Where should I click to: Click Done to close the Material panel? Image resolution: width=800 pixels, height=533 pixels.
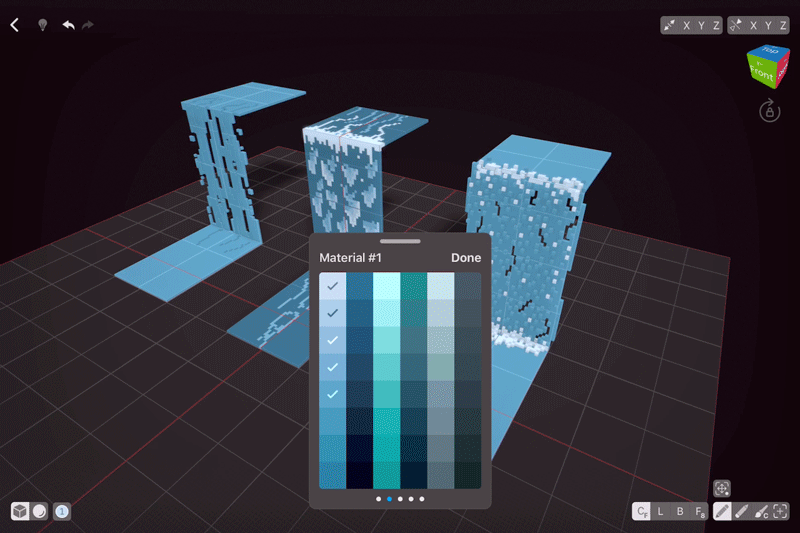click(466, 258)
